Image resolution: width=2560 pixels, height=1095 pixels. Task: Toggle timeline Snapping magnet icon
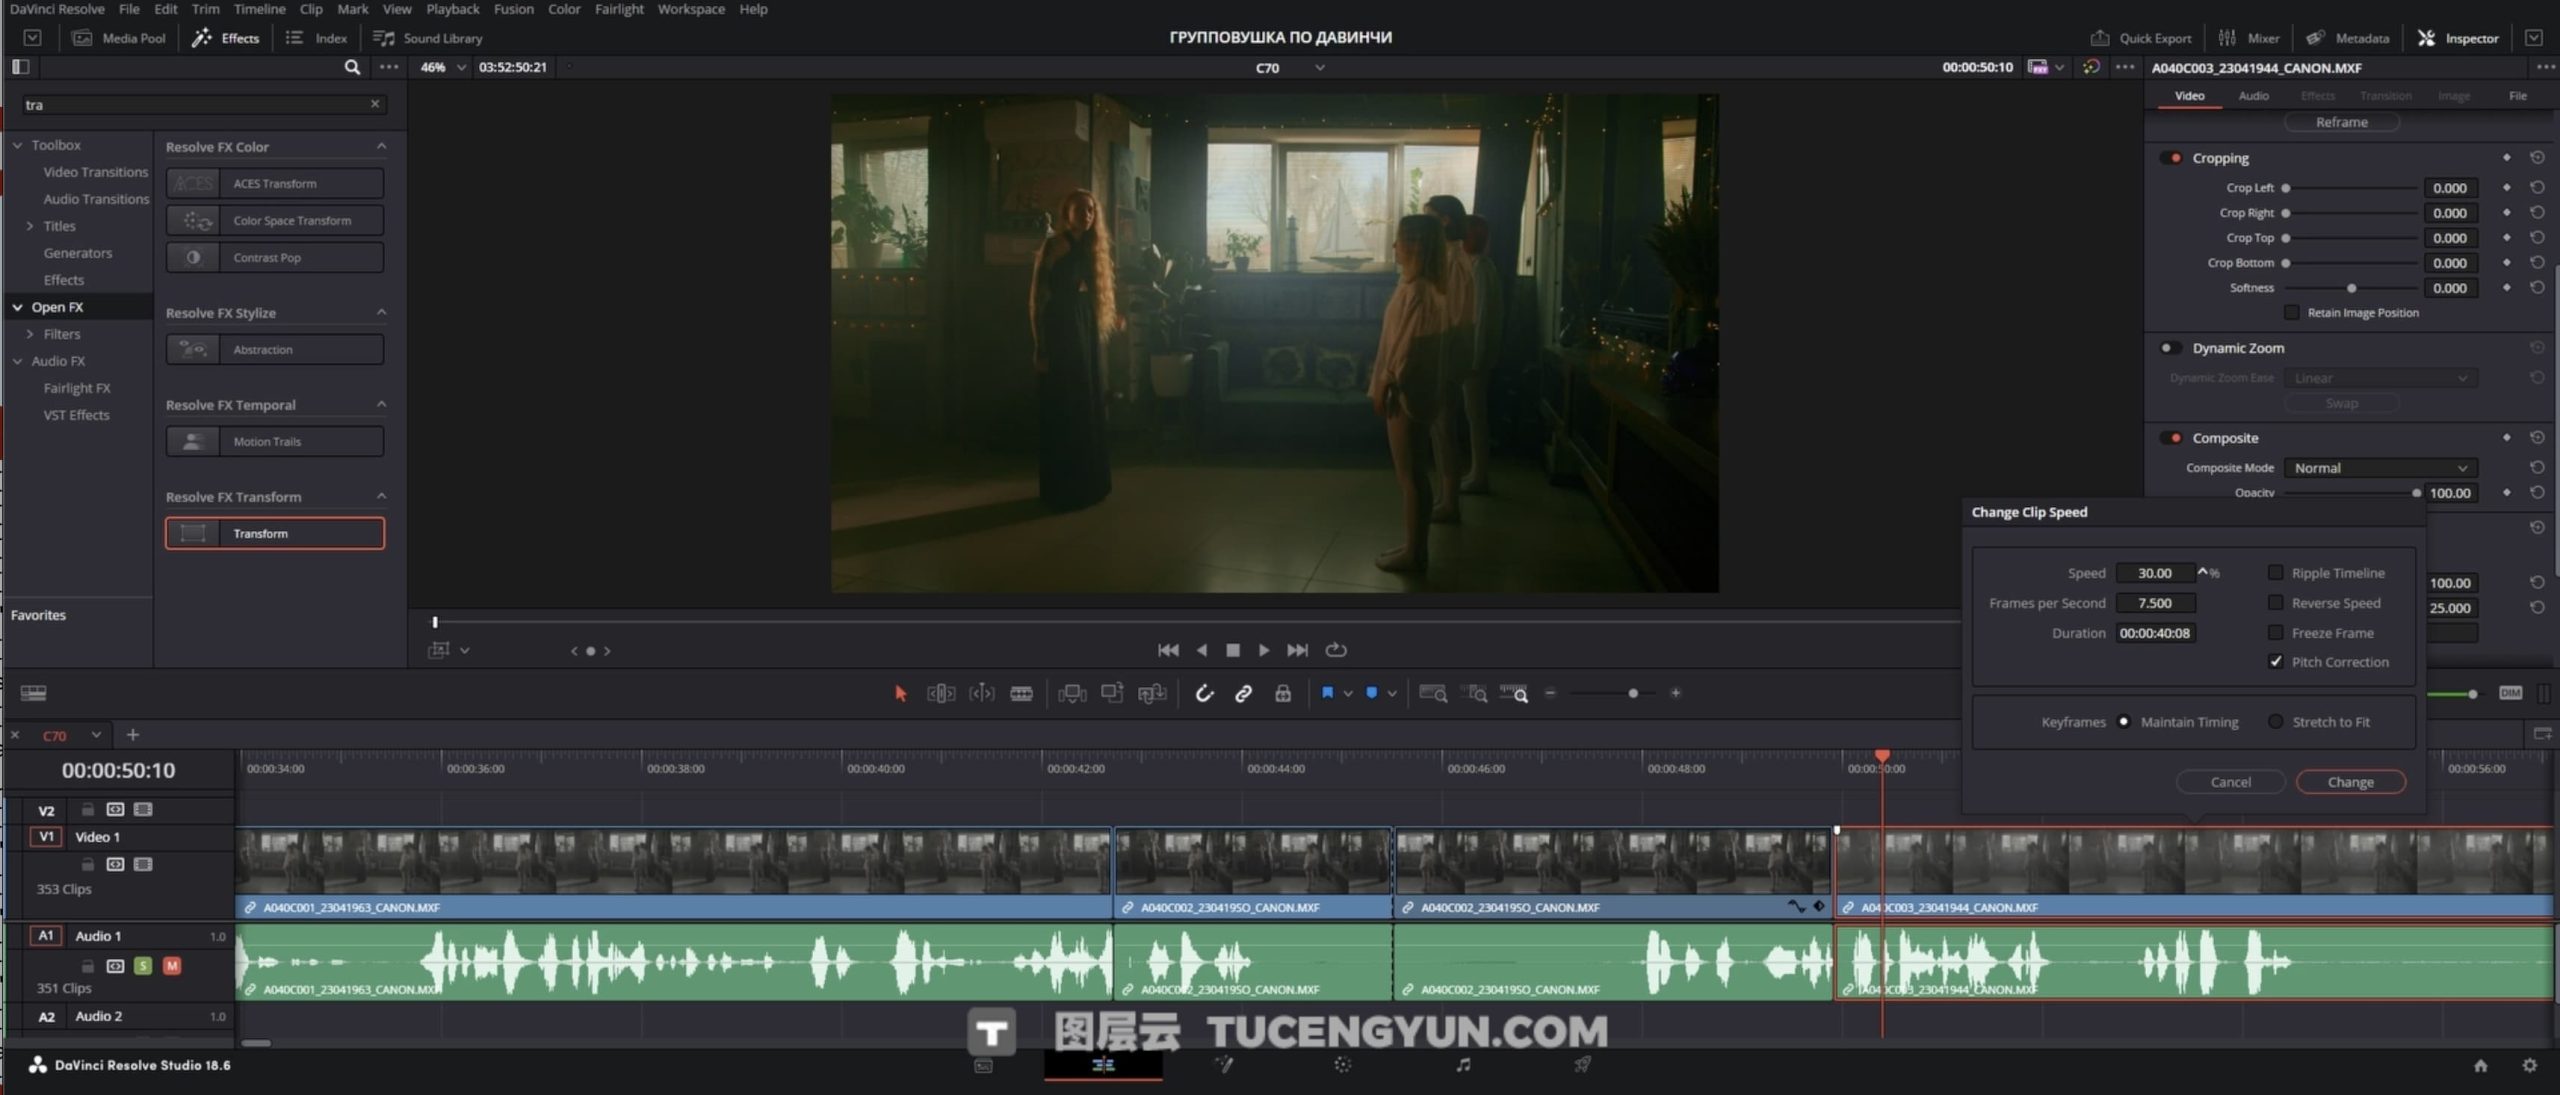tap(1204, 693)
